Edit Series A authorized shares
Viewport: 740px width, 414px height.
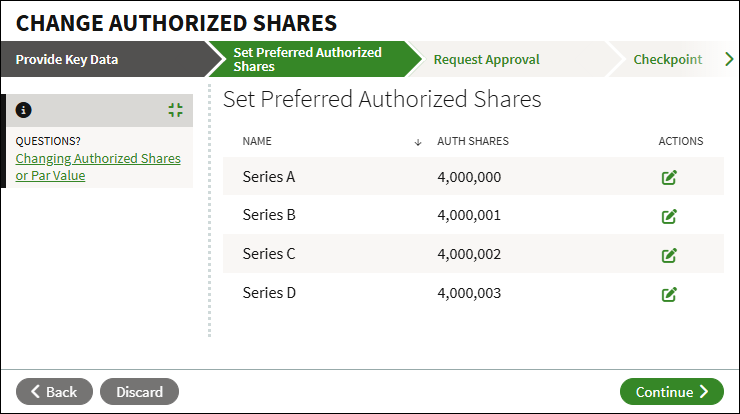[x=669, y=177]
